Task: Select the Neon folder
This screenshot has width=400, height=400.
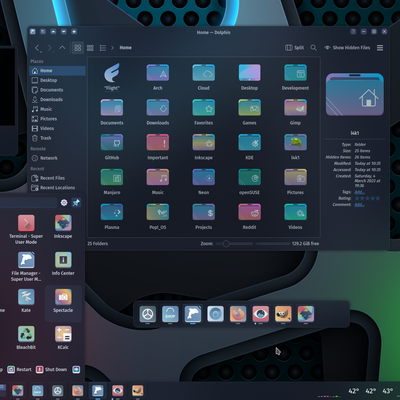Action: click(x=204, y=181)
